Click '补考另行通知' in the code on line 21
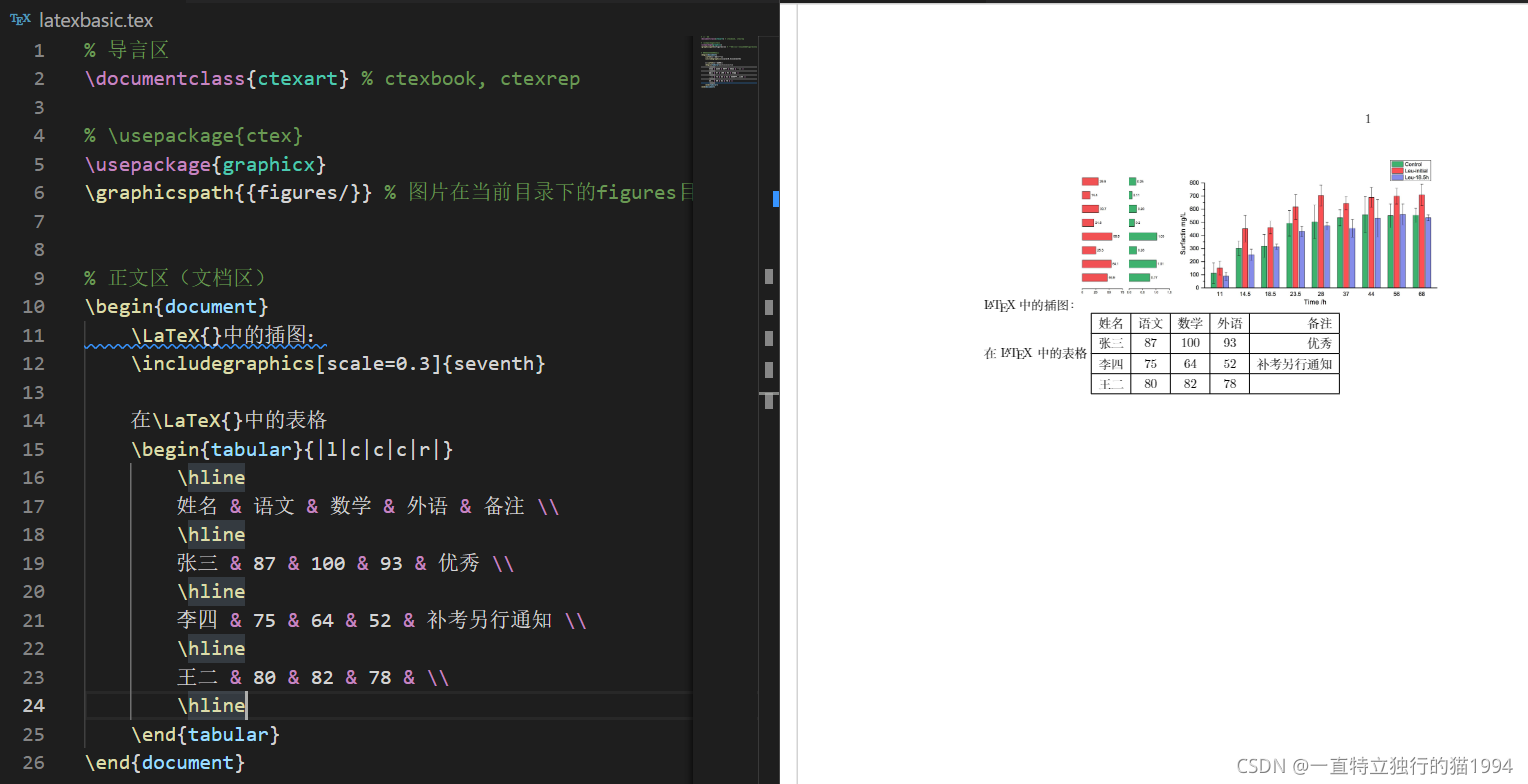This screenshot has height=784, width=1528. click(489, 621)
